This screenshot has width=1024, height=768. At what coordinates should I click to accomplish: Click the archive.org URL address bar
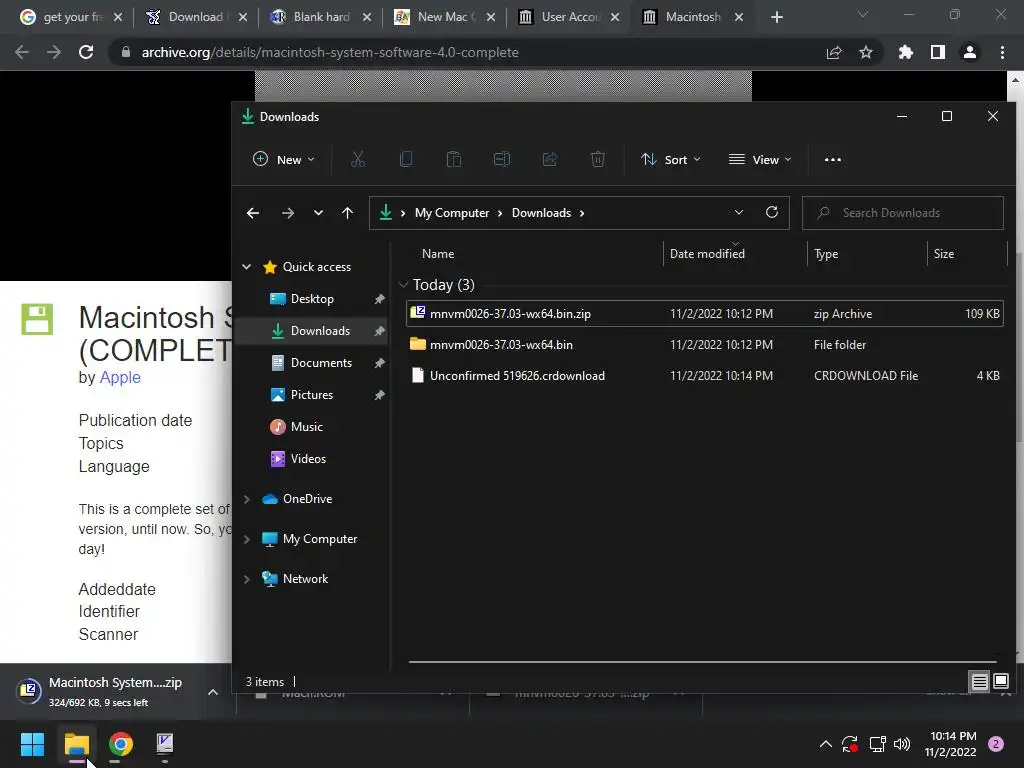pos(330,52)
